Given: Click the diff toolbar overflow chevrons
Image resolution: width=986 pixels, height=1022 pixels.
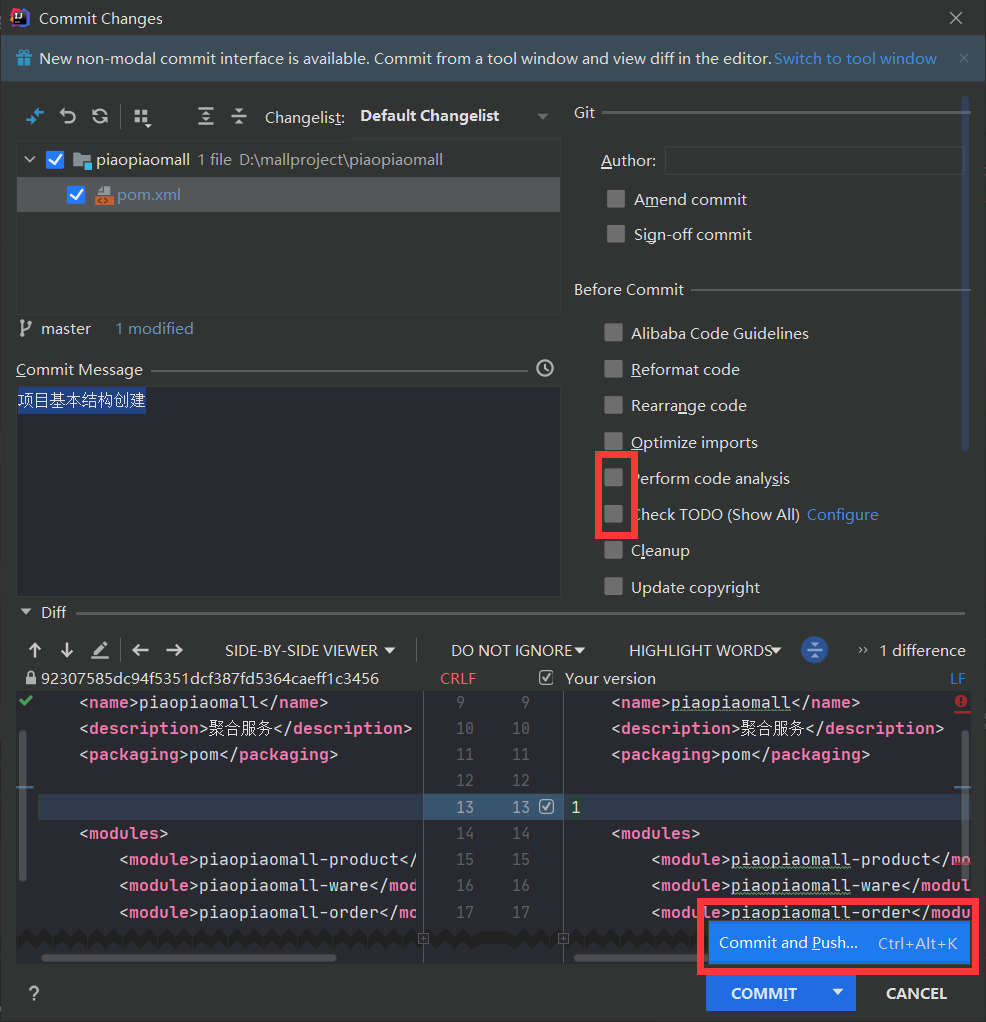Looking at the screenshot, I should pyautogui.click(x=863, y=650).
